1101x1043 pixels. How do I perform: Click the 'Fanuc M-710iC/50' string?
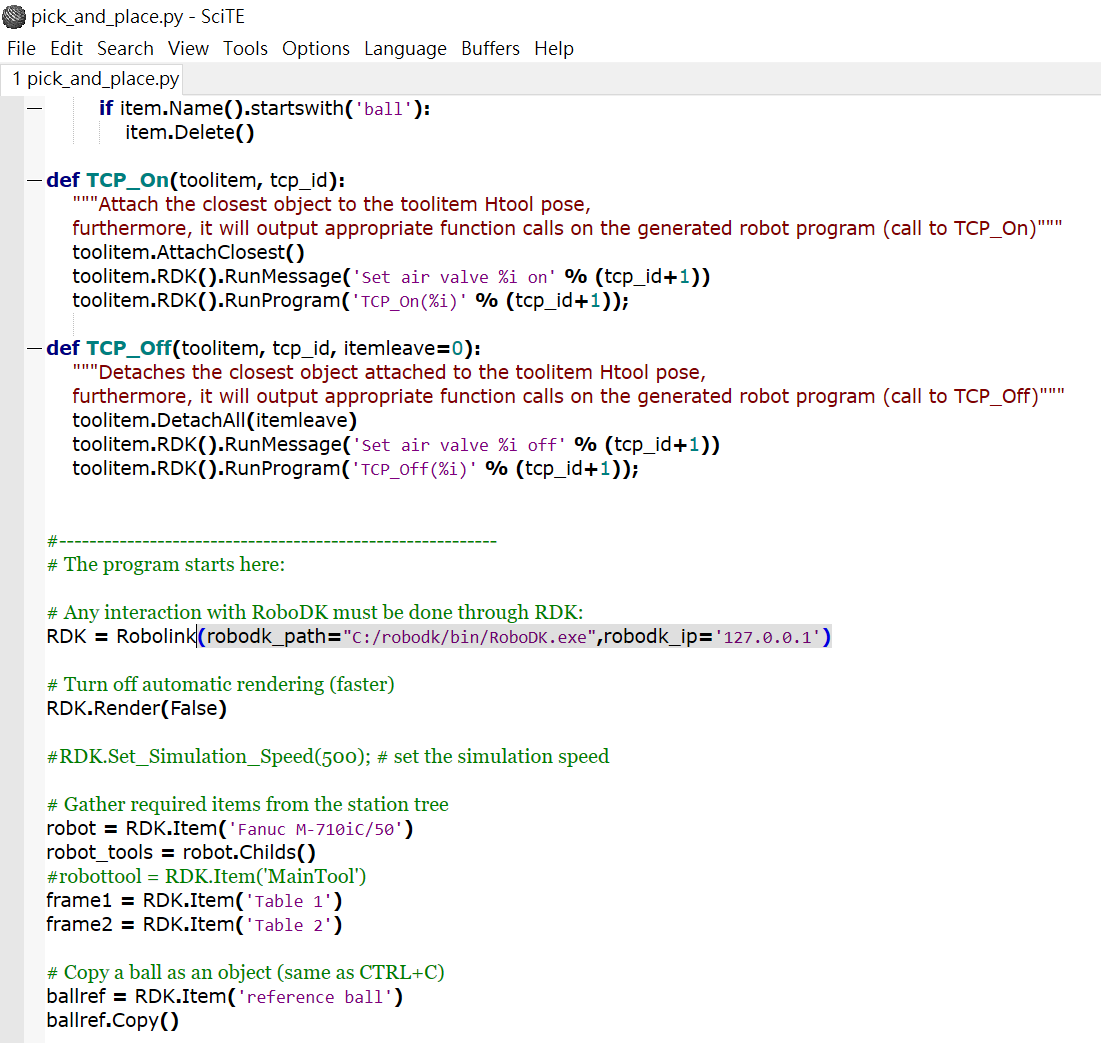315,829
